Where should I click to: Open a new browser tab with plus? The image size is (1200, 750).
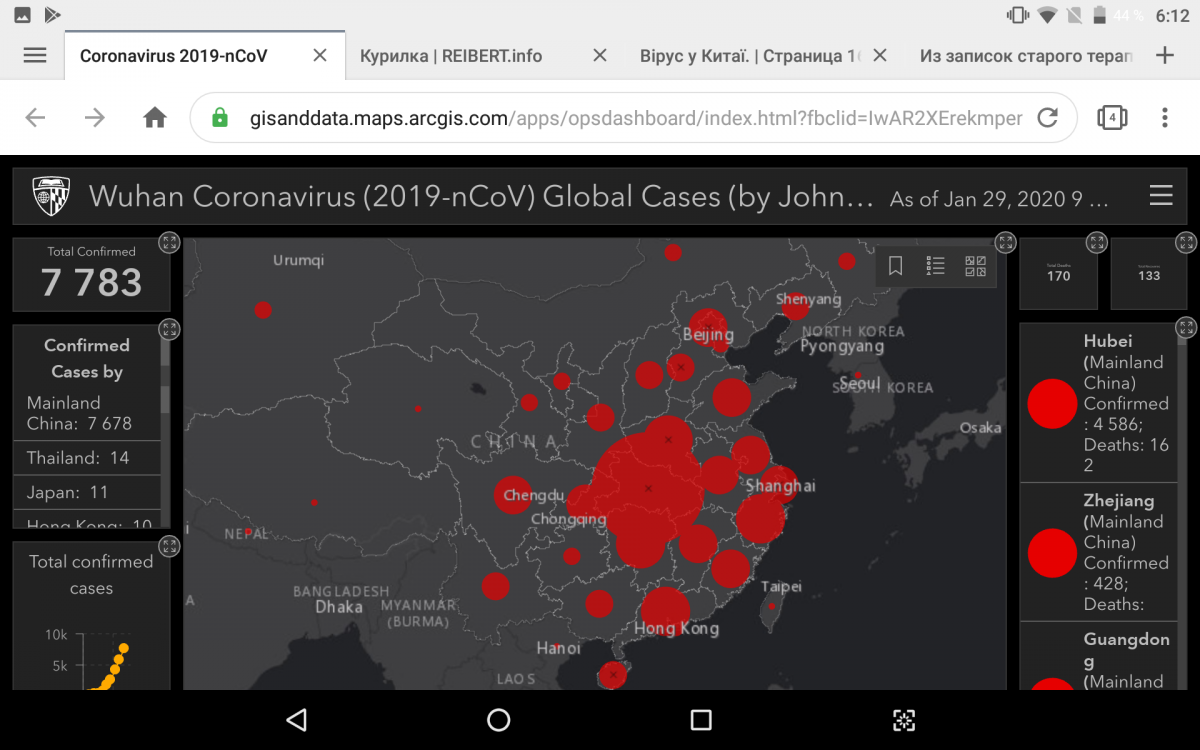tap(1165, 55)
